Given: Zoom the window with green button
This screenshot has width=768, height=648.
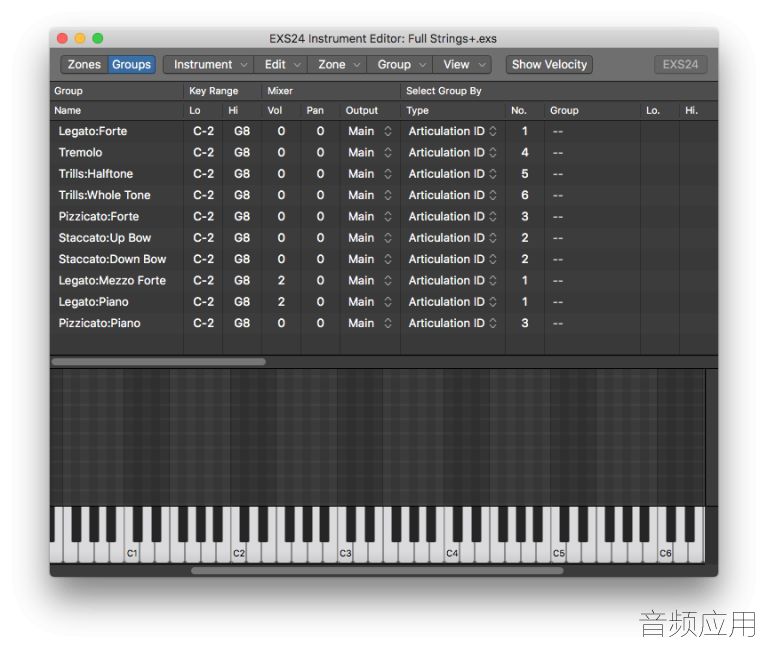Looking at the screenshot, I should (98, 38).
